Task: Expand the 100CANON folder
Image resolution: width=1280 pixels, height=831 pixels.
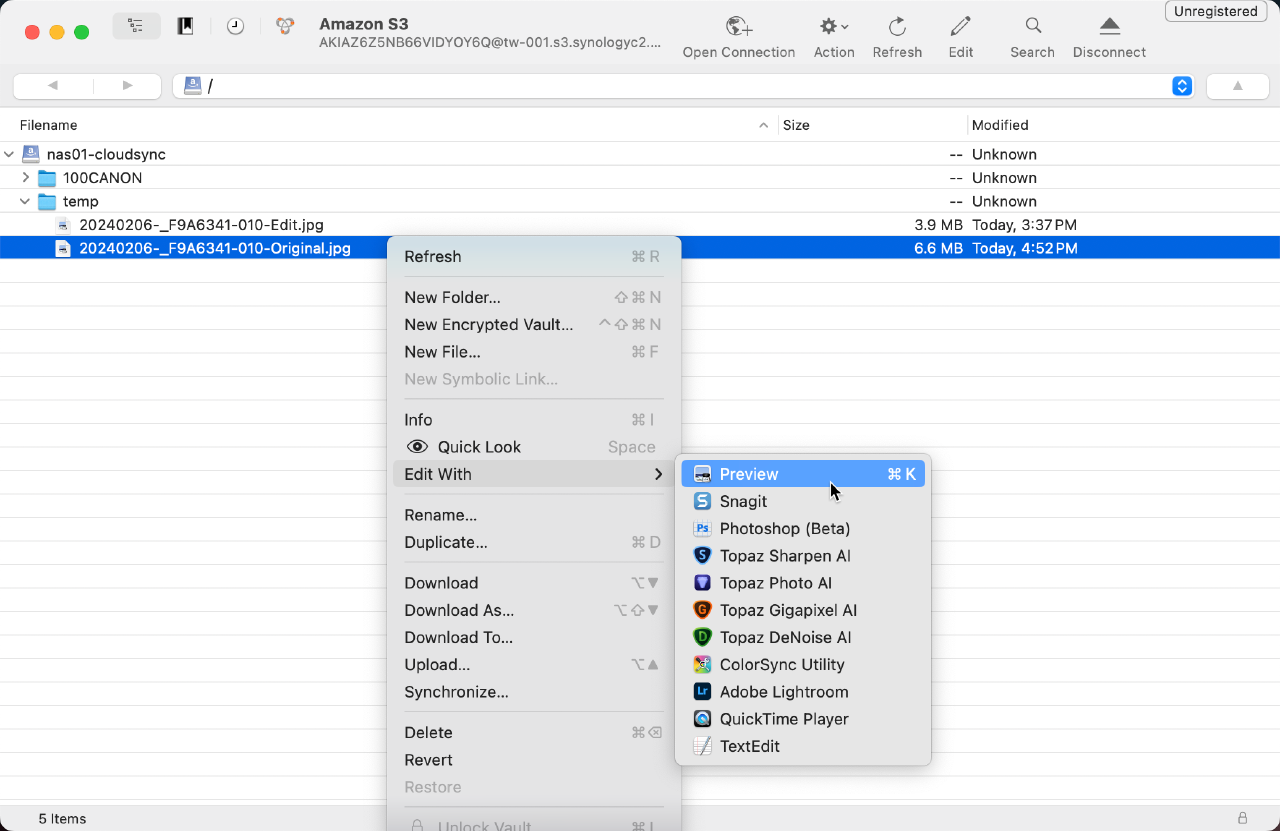Action: coord(25,178)
